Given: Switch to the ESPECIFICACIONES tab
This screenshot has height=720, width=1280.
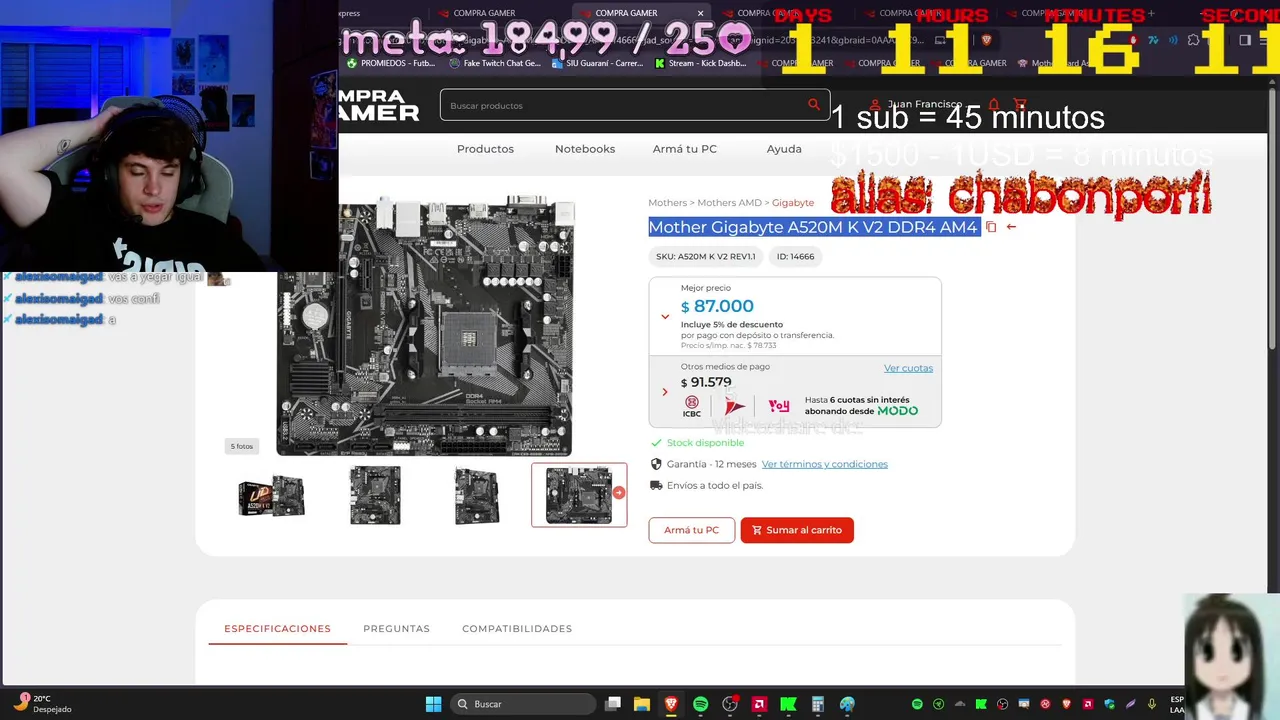Looking at the screenshot, I should click(x=277, y=629).
